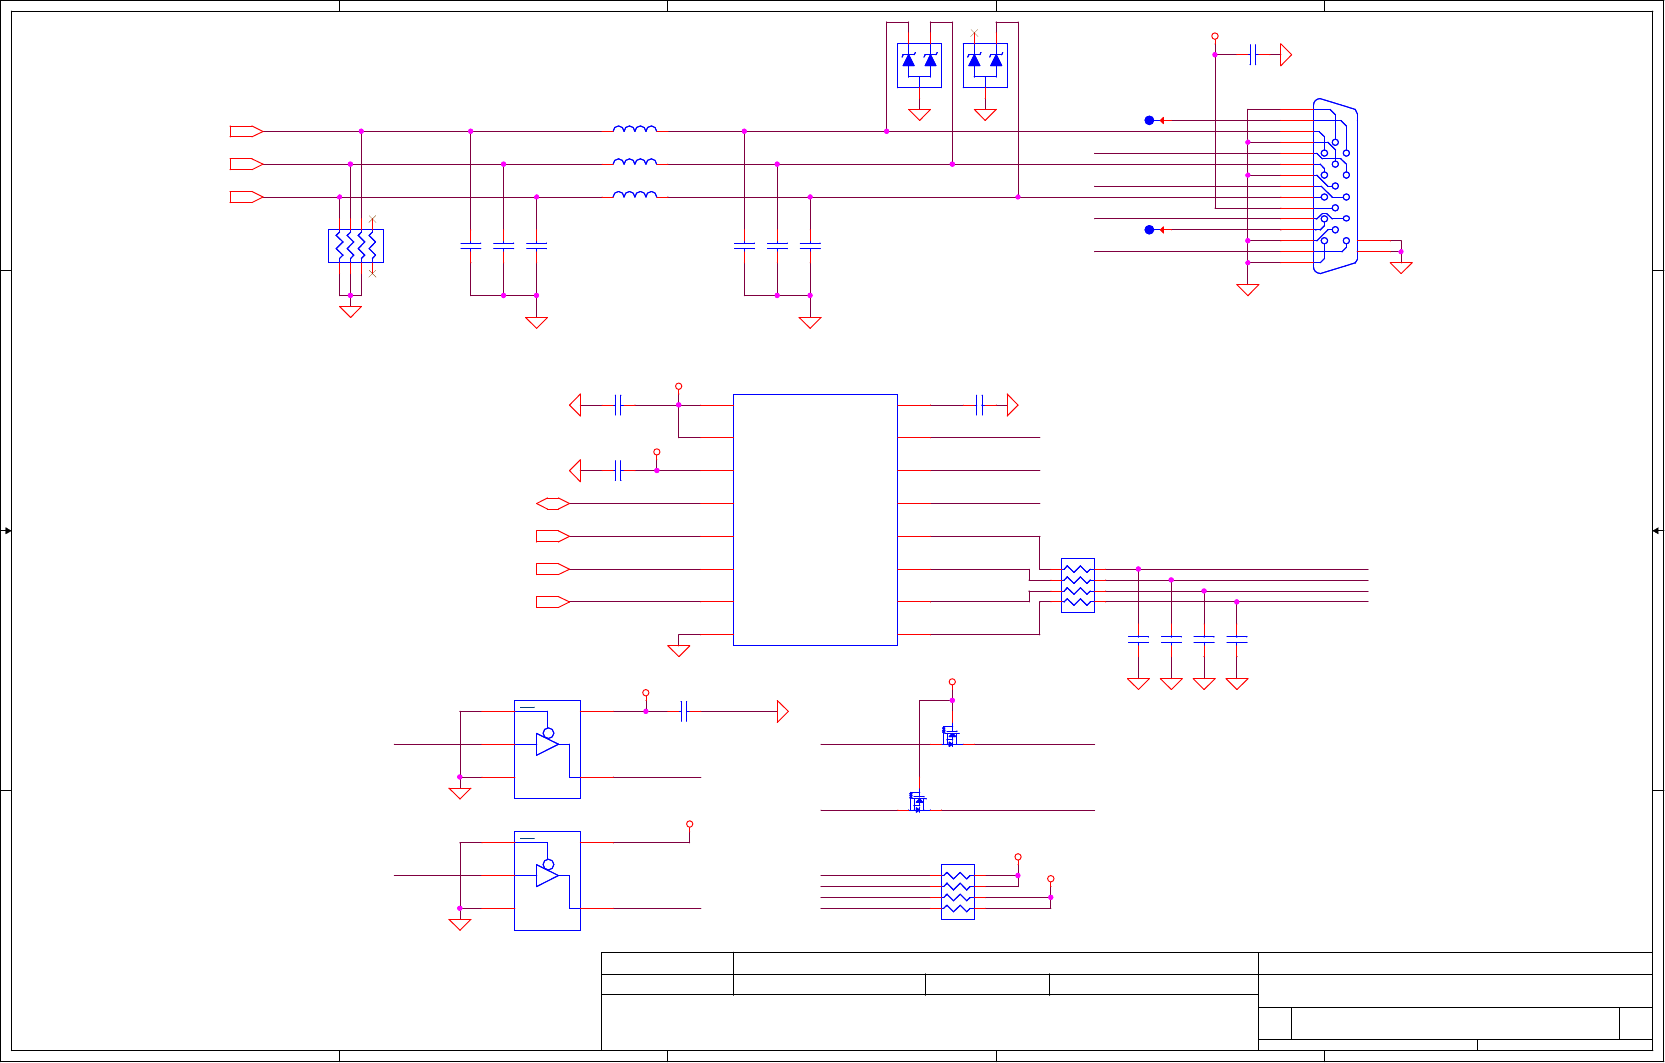Select the top inductor in the filter

tap(635, 128)
